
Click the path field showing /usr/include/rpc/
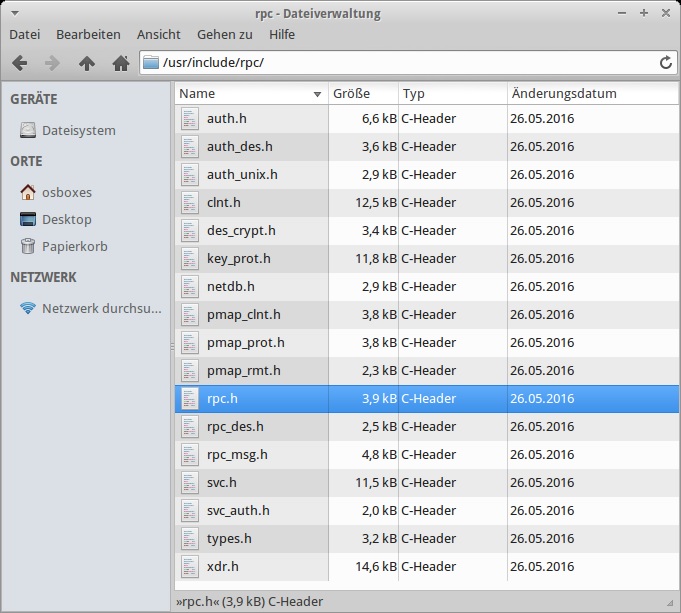pos(400,63)
